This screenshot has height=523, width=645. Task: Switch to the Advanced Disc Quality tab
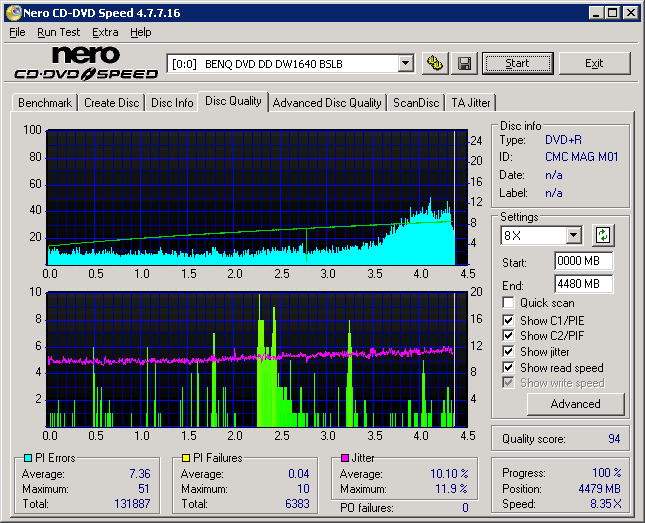point(327,103)
